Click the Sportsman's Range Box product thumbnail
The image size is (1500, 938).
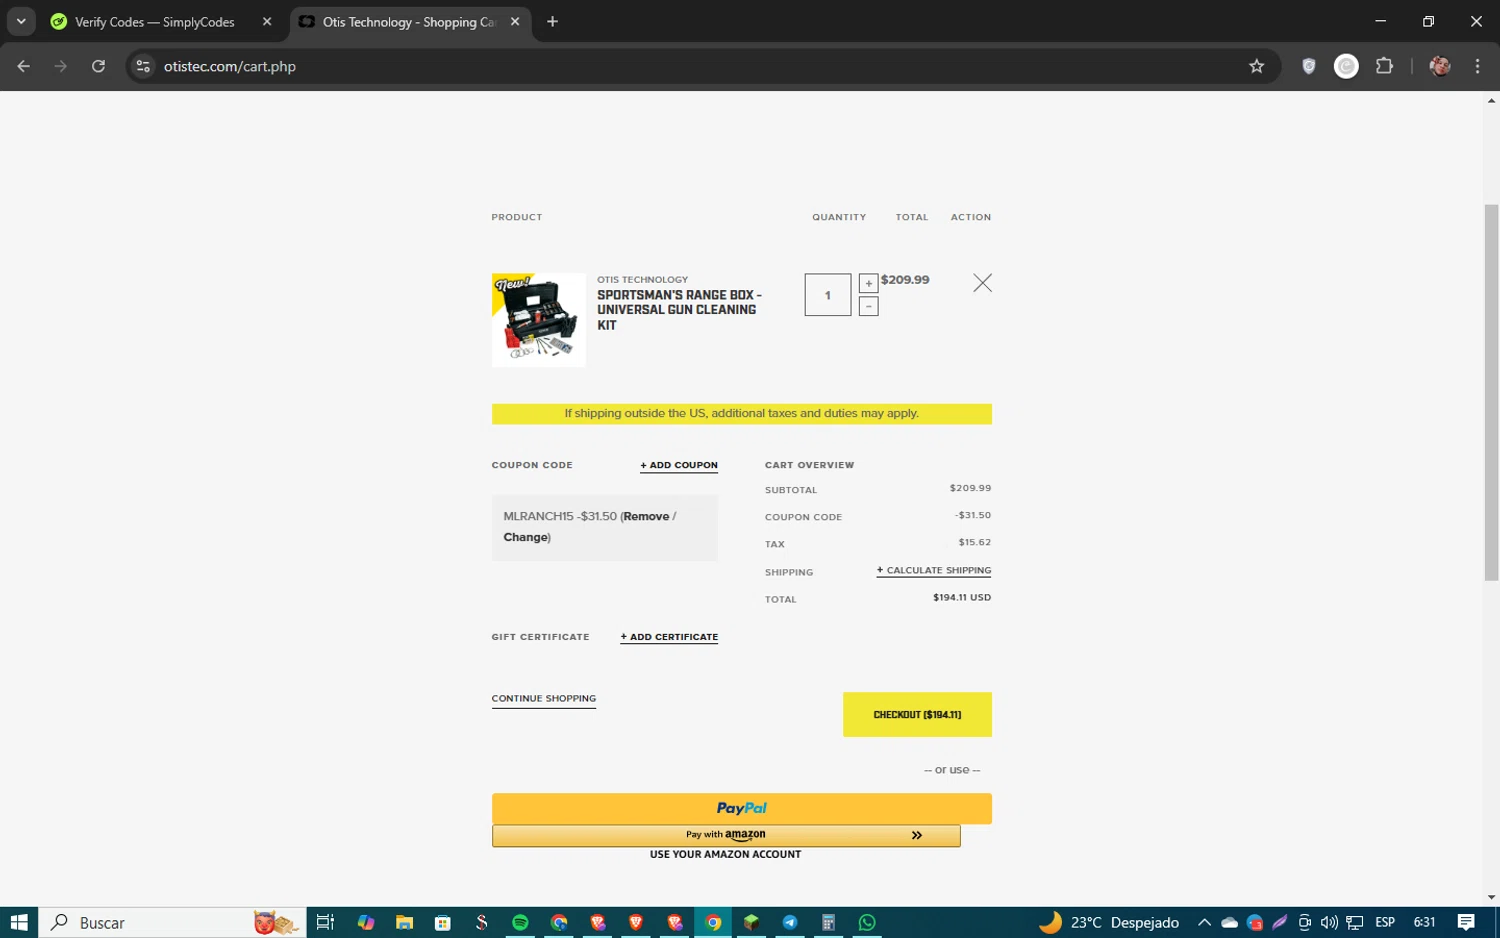539,320
